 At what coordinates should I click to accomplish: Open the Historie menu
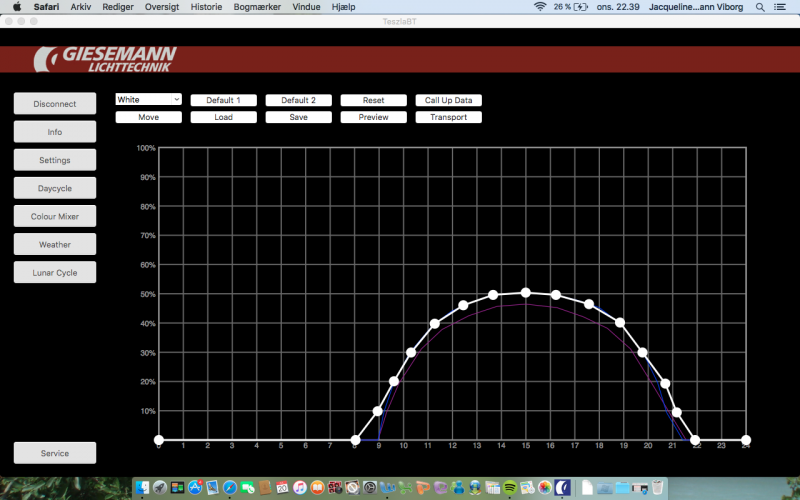tap(206, 6)
